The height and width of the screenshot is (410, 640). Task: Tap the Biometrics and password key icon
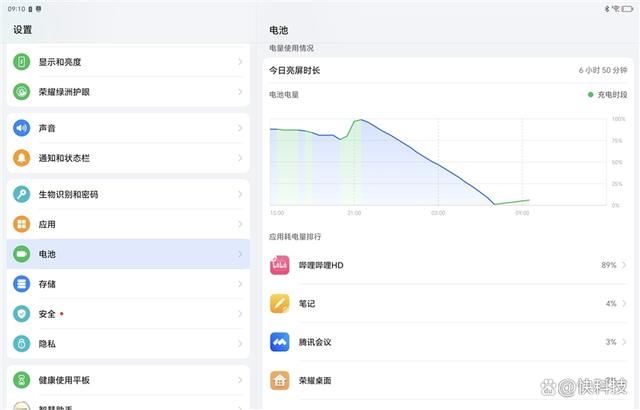(21, 194)
